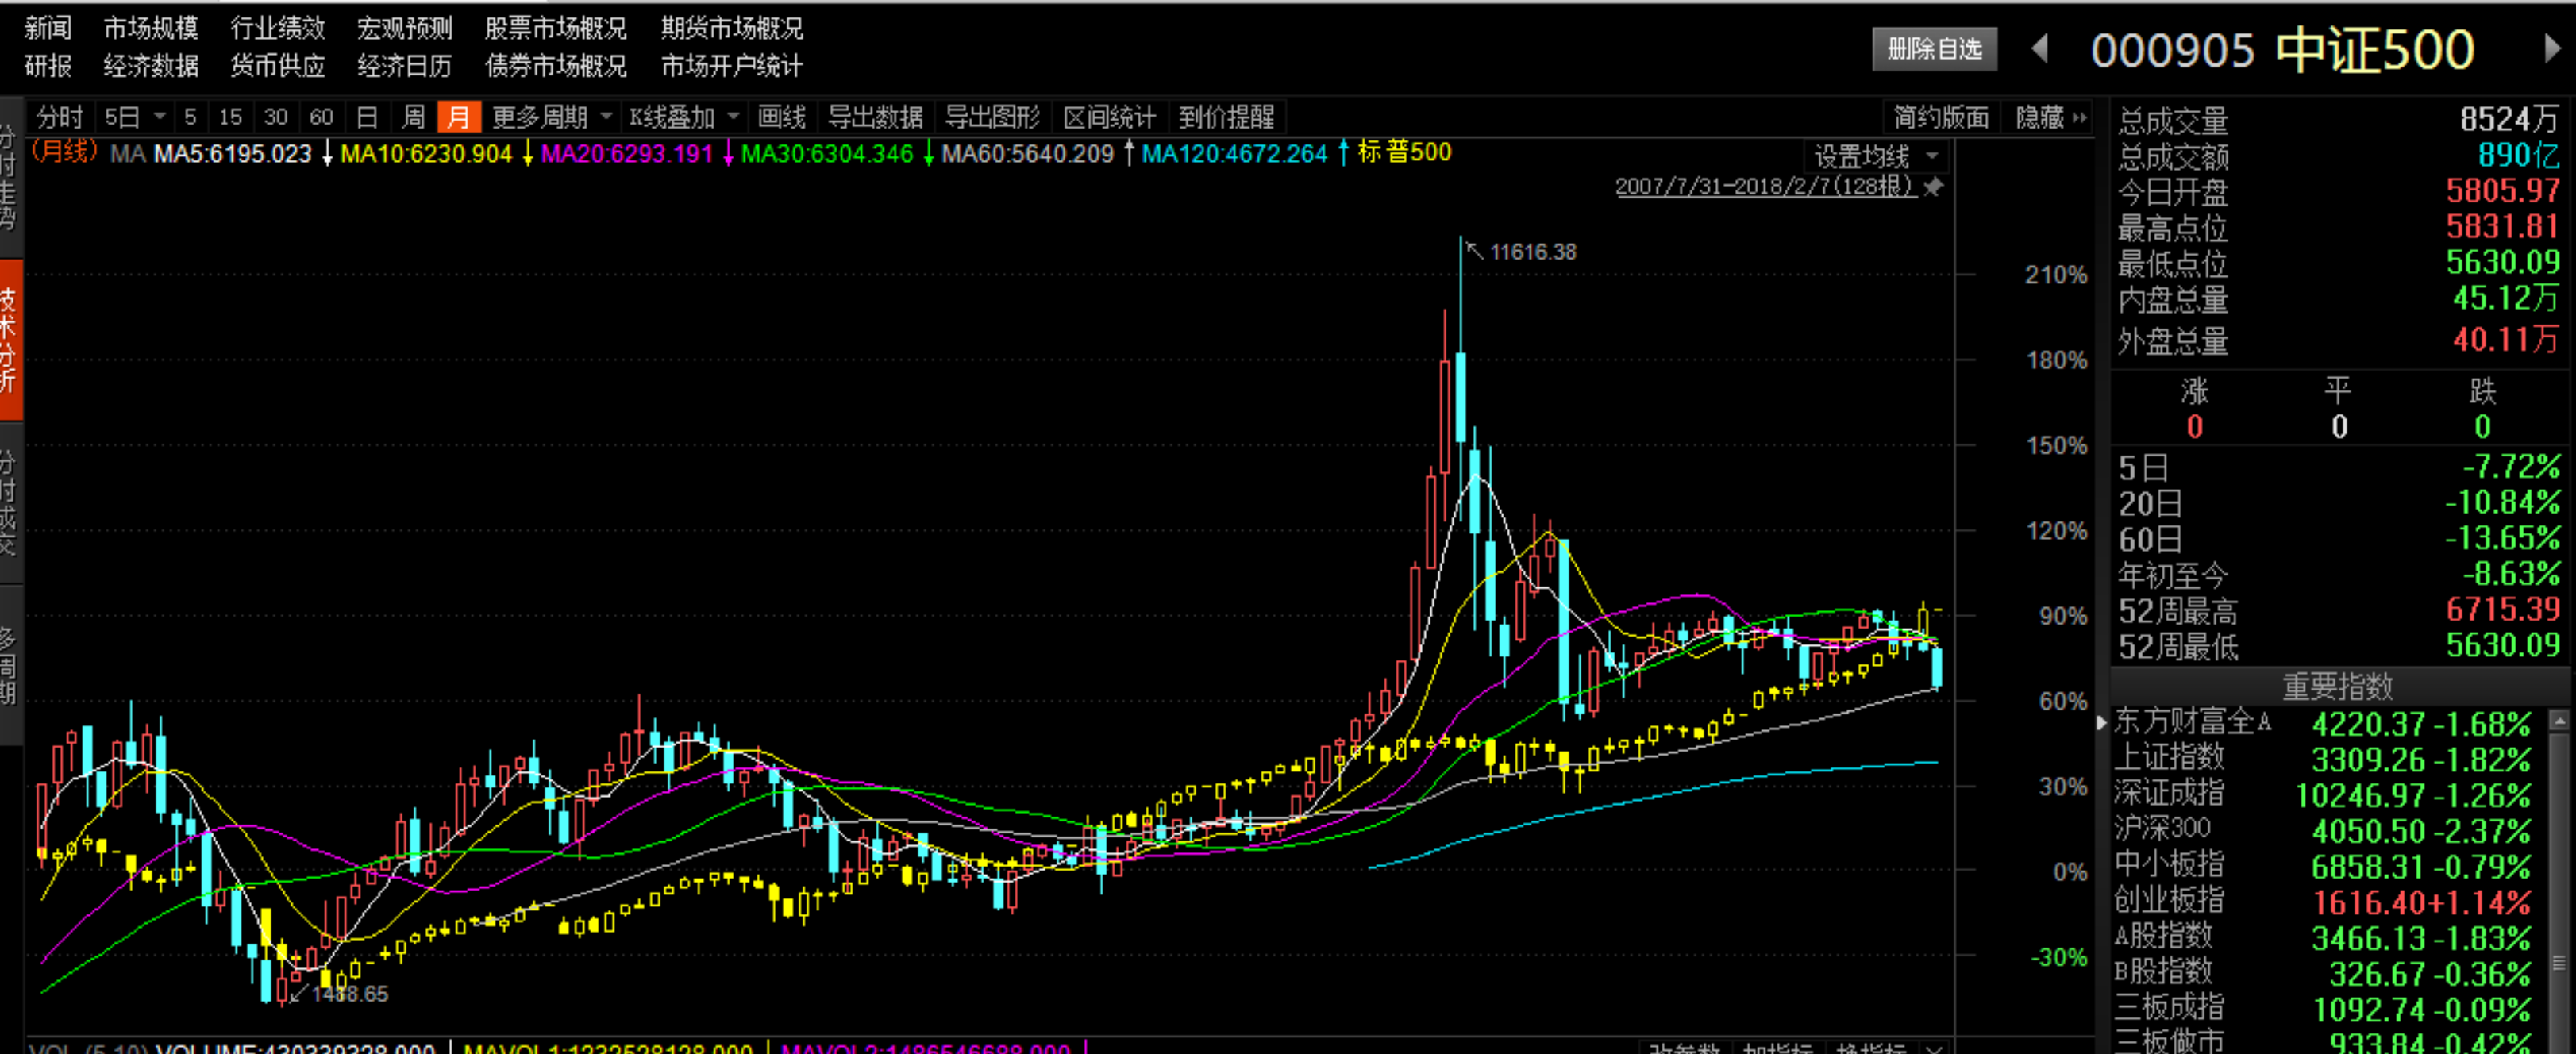Open the 更多周期 dropdown
This screenshot has width=2576, height=1054.
(551, 118)
